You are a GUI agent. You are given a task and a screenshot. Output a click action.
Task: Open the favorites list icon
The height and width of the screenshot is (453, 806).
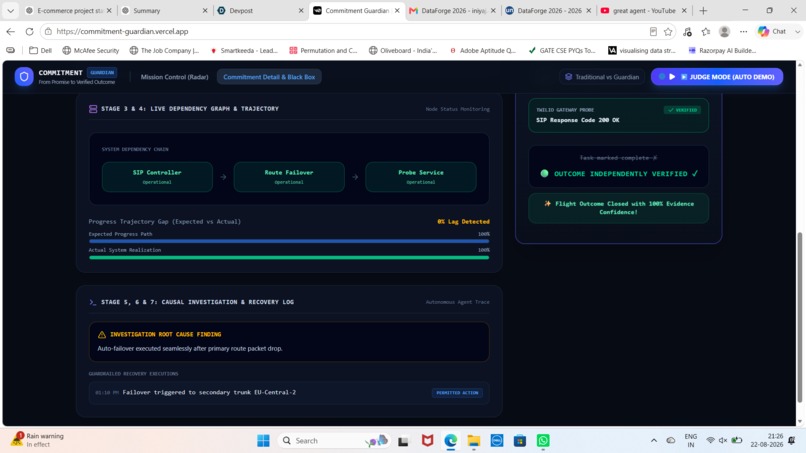click(x=706, y=31)
